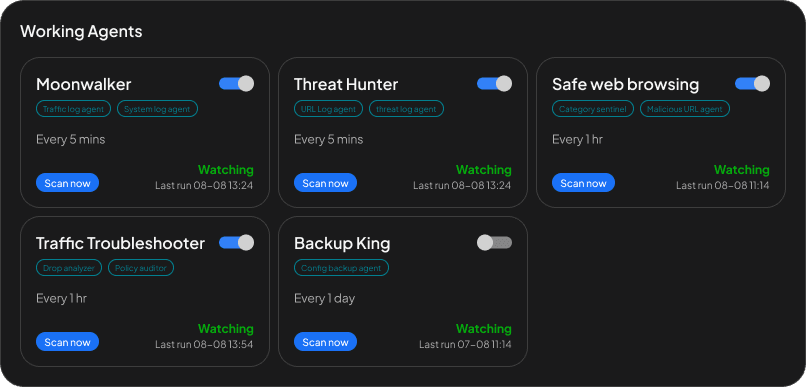This screenshot has width=806, height=387.
Task: Click the Backup King title
Action: [x=342, y=243]
